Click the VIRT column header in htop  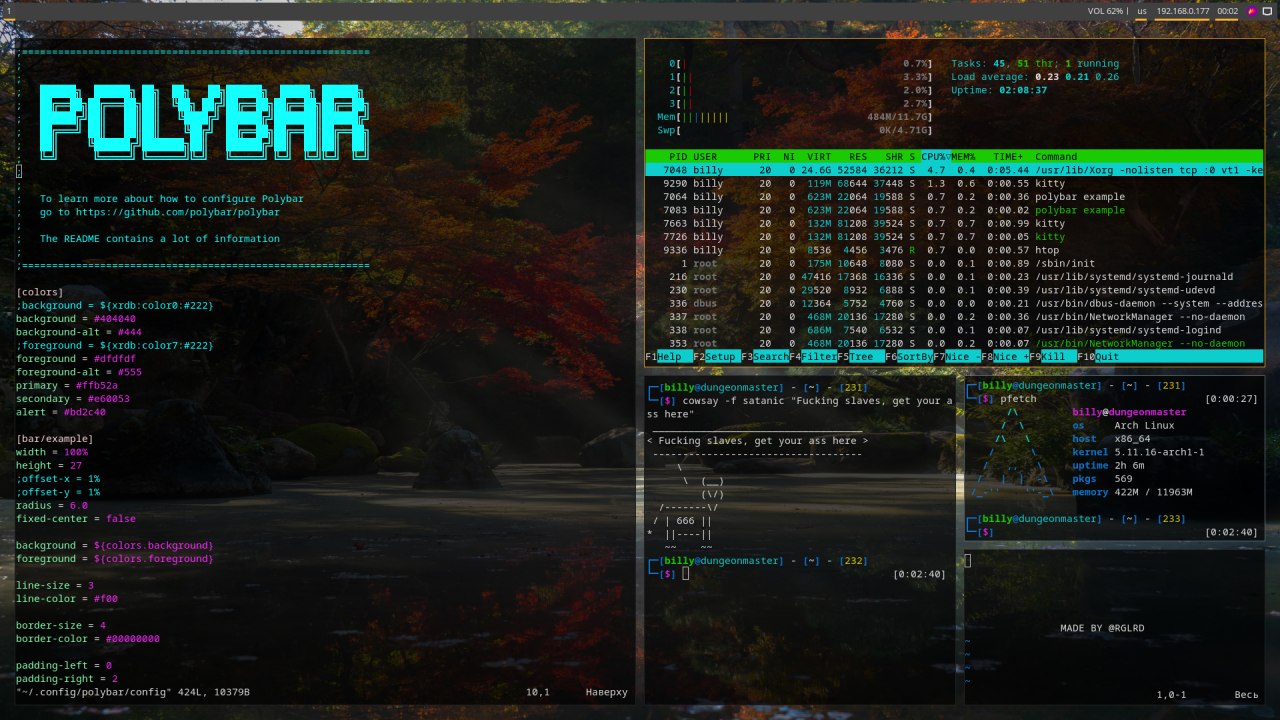819,157
